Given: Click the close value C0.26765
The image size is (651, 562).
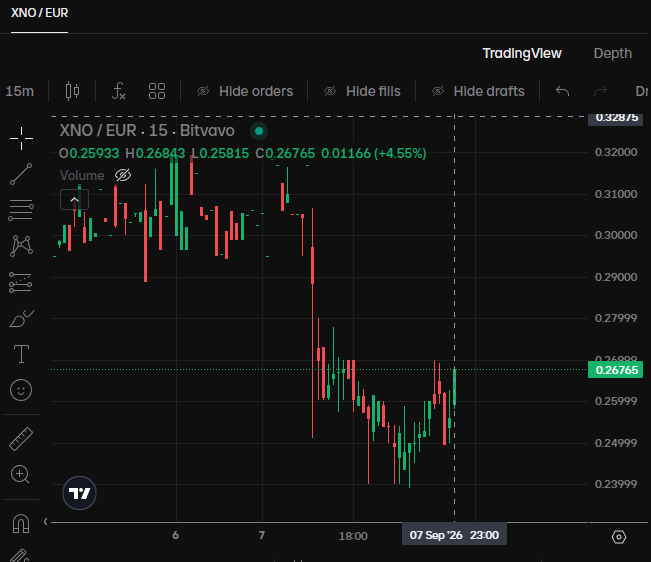Looking at the screenshot, I should point(285,154).
